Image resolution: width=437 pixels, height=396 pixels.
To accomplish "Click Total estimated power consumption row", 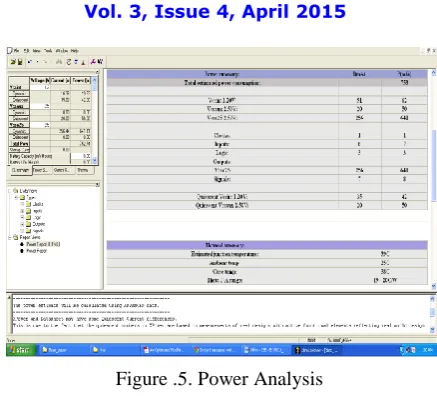I will coord(267,83).
